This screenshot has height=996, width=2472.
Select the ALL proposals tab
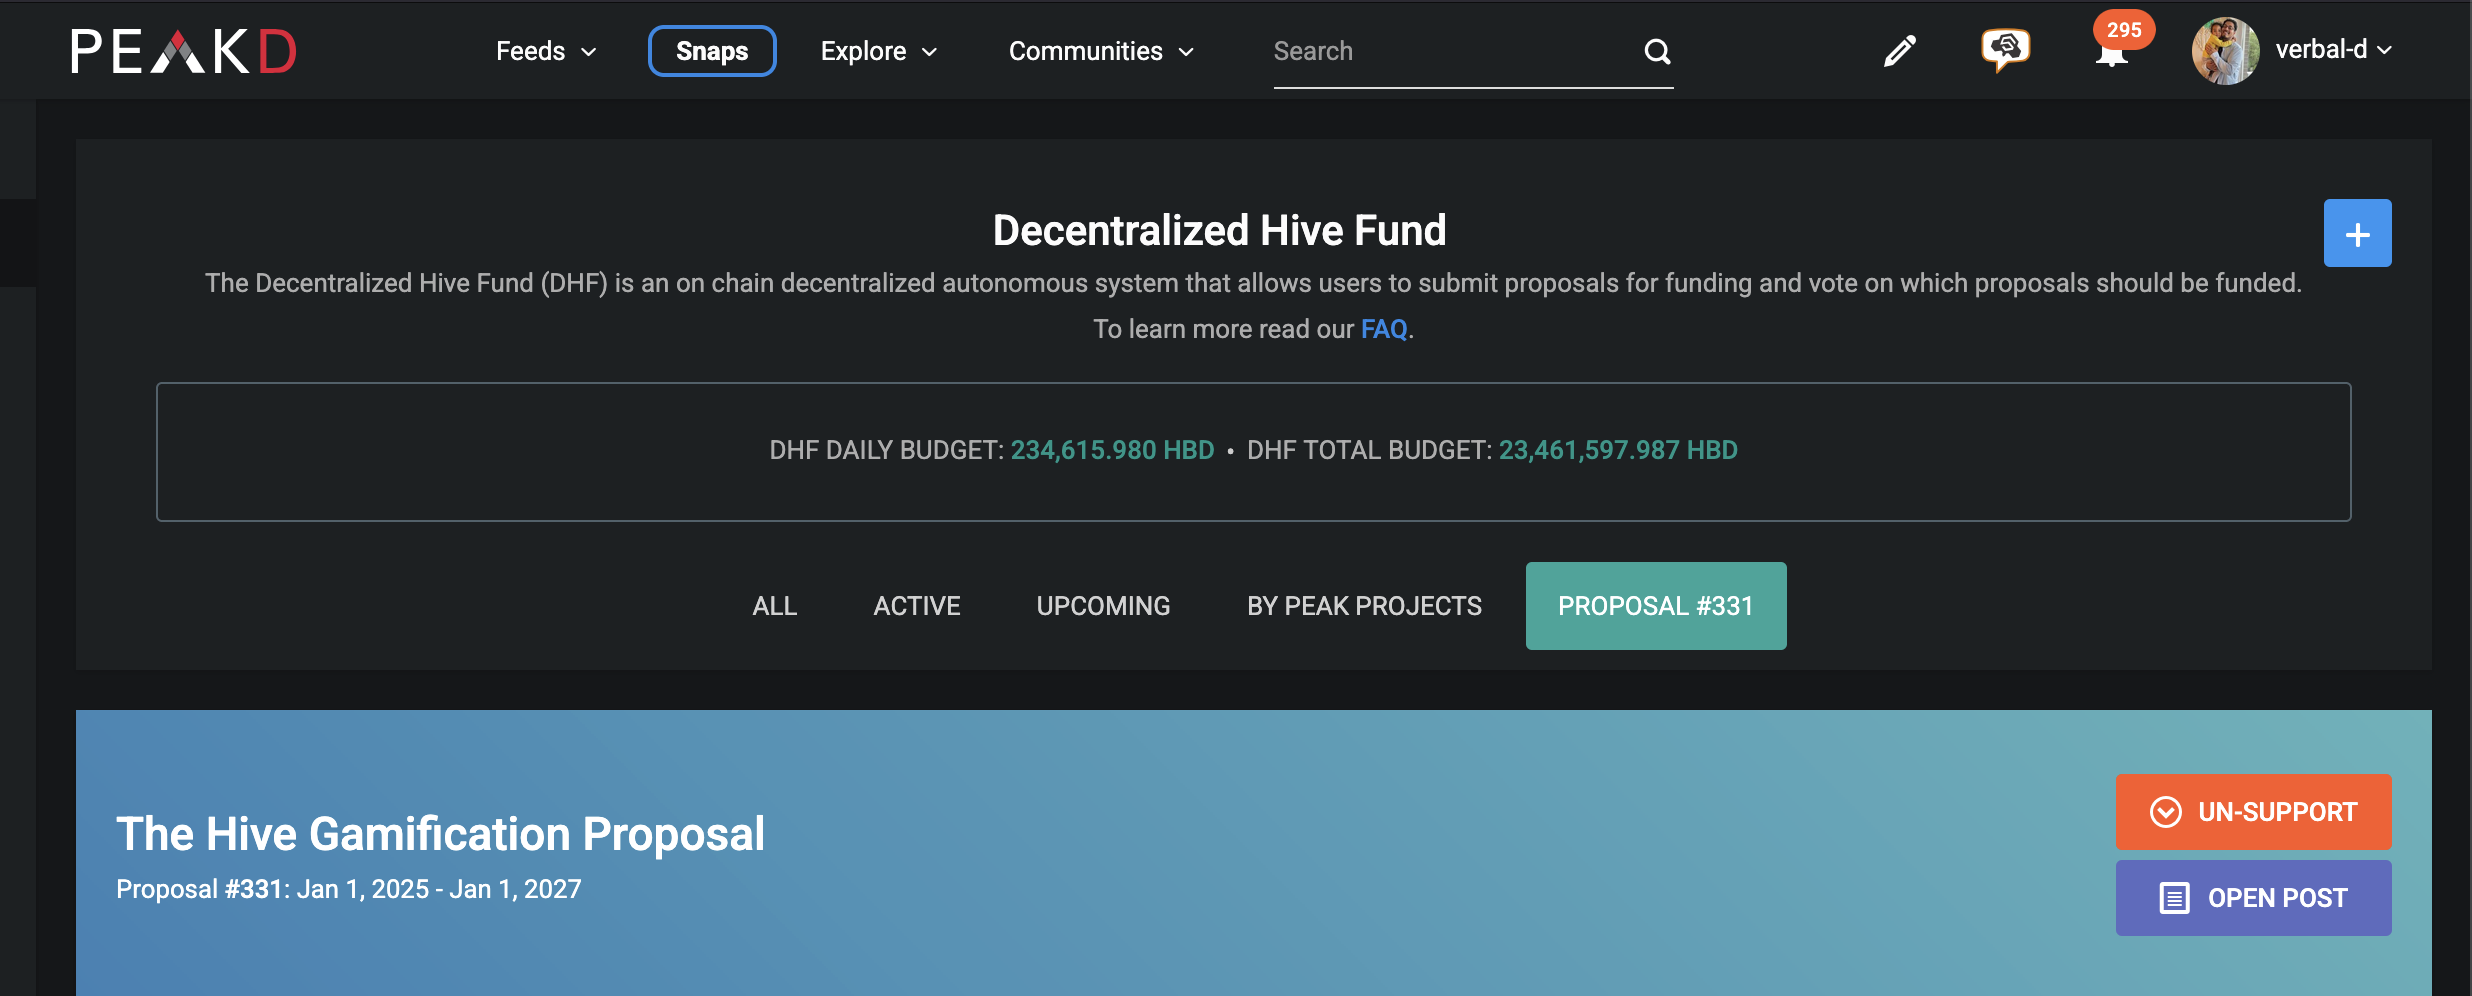[775, 606]
